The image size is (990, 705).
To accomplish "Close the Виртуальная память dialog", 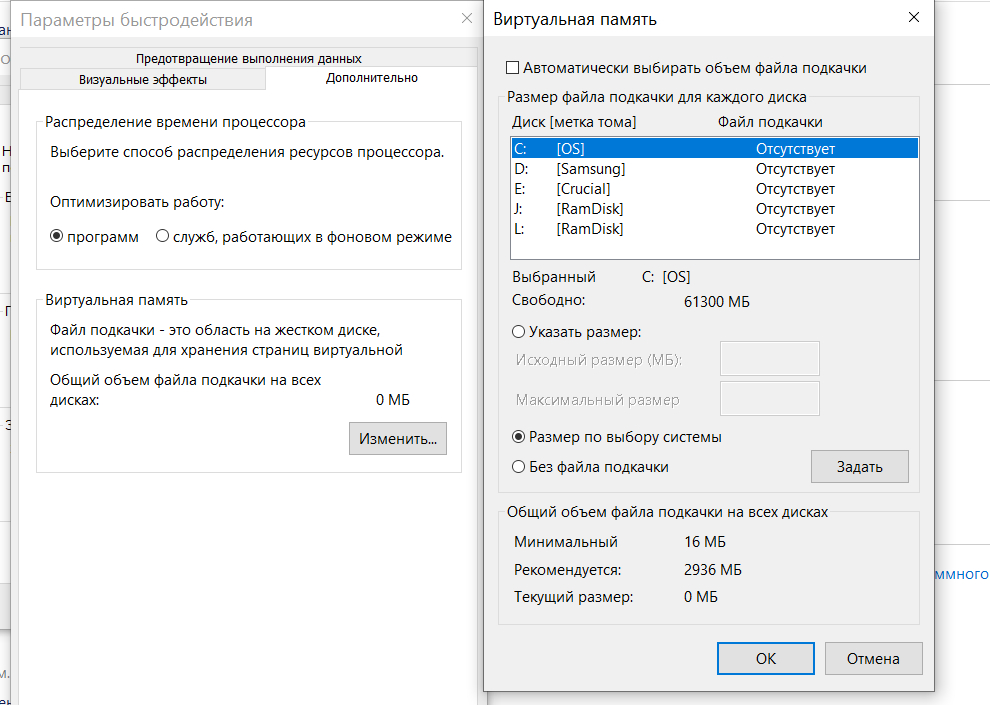I will 913,18.
